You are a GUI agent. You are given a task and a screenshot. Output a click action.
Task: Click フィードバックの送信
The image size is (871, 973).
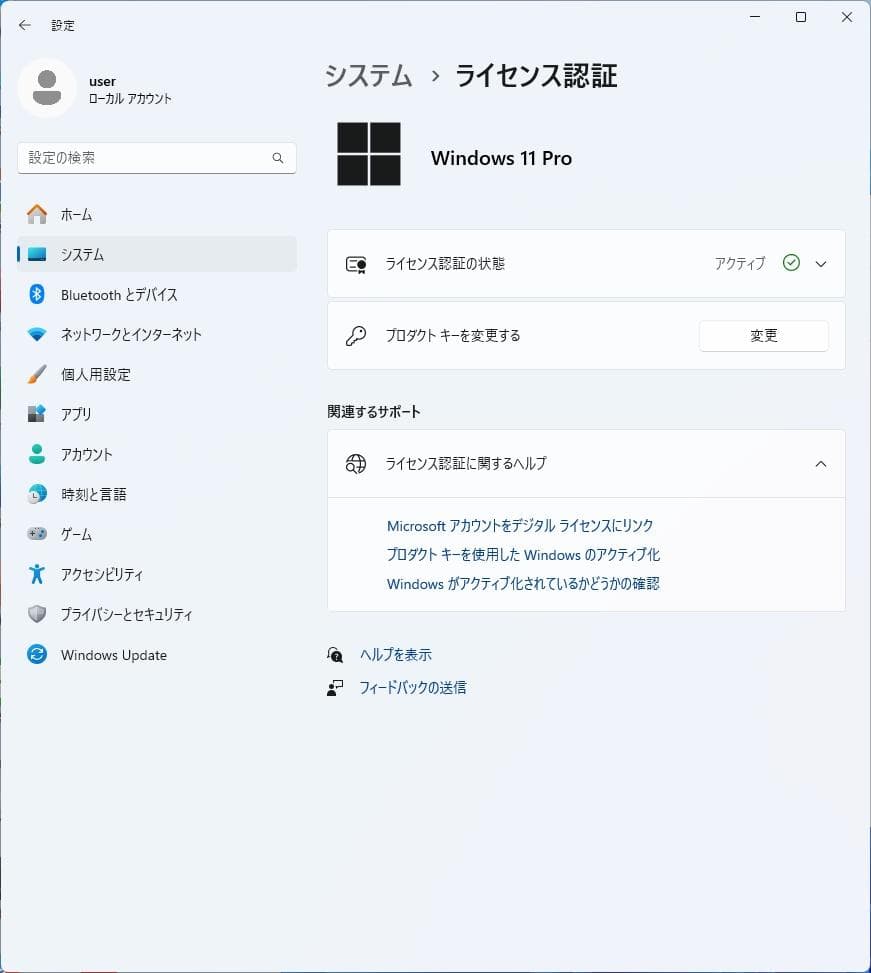[413, 687]
